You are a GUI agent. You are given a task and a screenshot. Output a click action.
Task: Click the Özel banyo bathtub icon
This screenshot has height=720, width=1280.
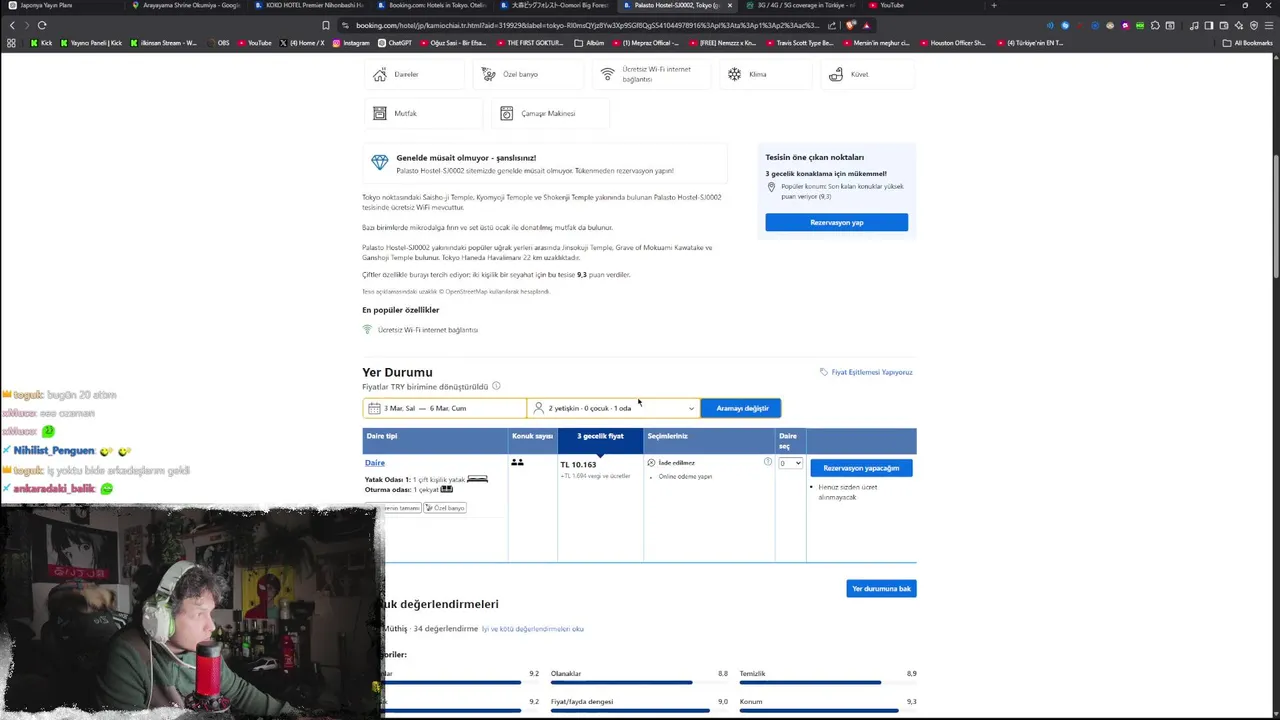pos(488,74)
